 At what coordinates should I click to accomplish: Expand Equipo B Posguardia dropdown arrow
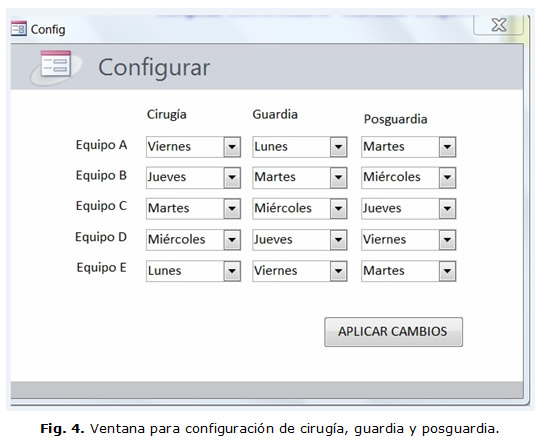[x=447, y=178]
